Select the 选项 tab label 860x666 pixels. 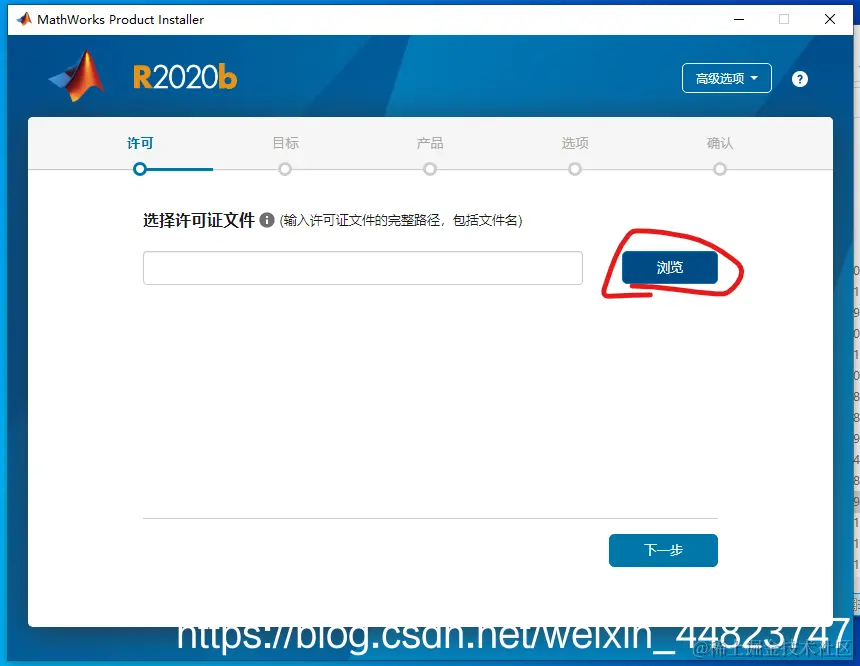pos(574,143)
